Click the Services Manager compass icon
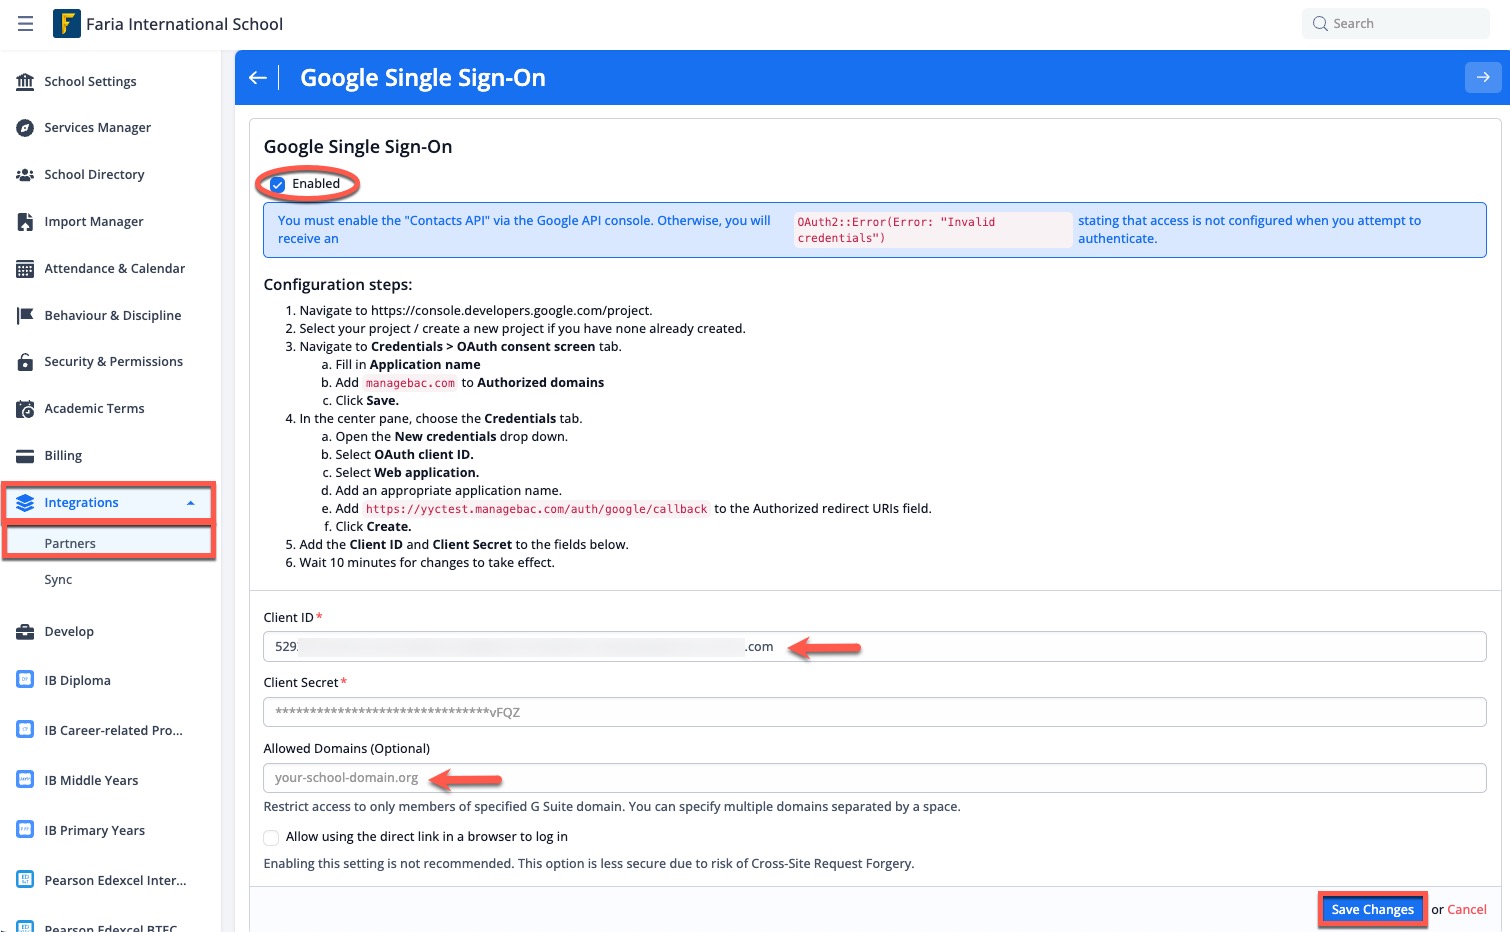 coord(25,128)
